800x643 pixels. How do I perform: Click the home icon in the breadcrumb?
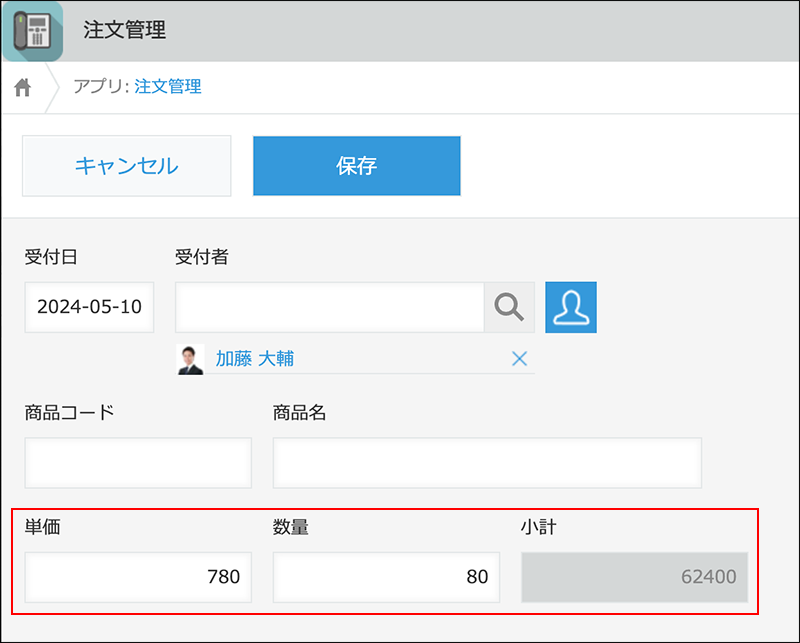coord(22,87)
